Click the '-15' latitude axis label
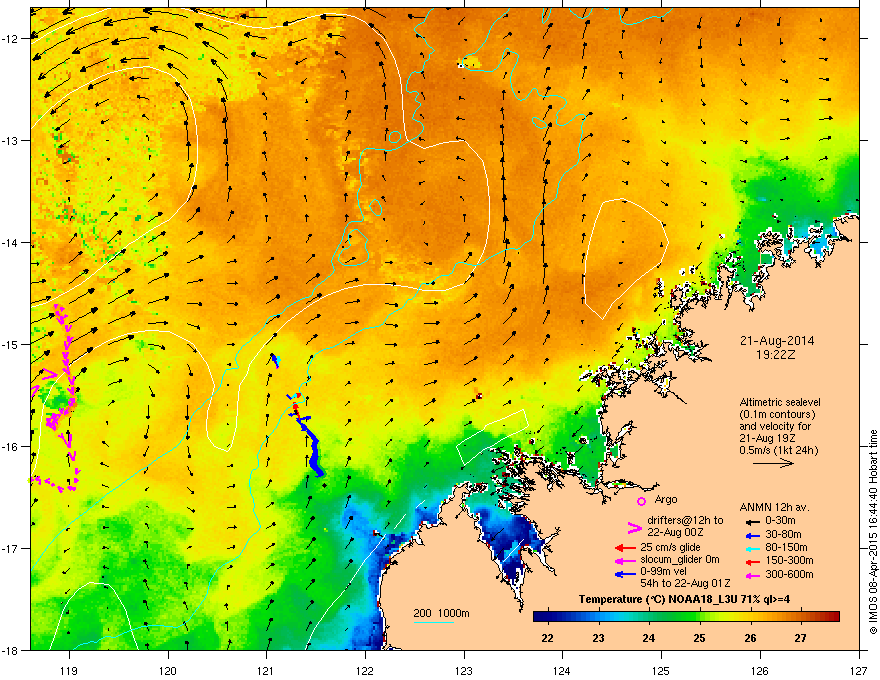880x680 pixels. pyautogui.click(x=11, y=344)
